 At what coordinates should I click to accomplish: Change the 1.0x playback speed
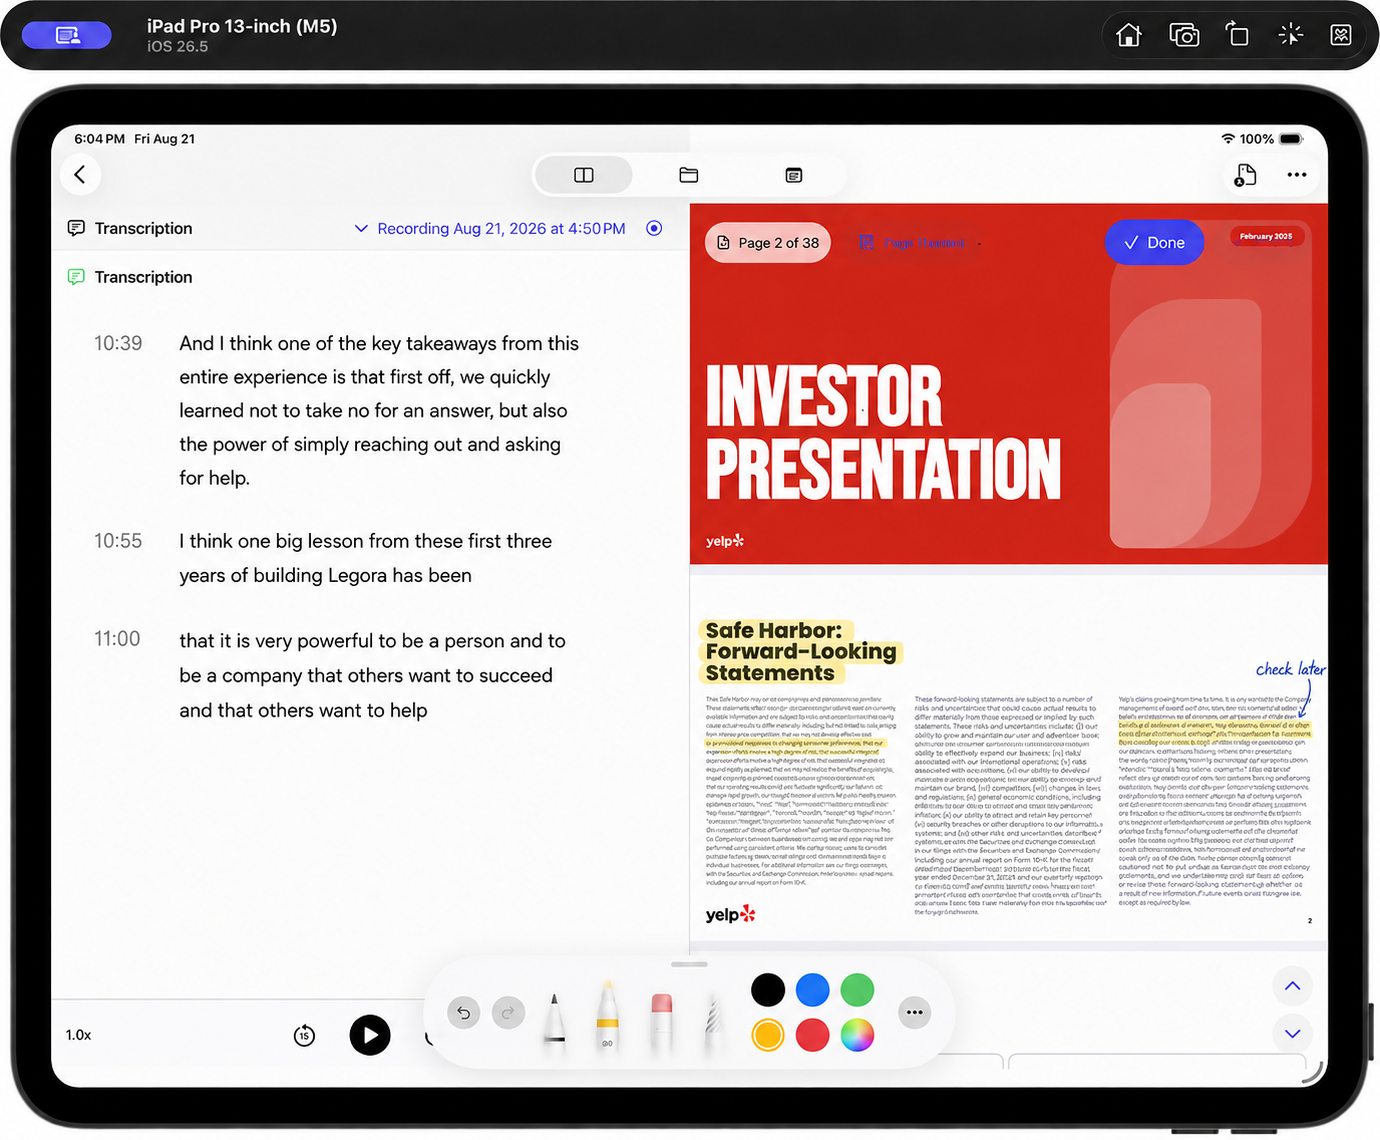[79, 1035]
